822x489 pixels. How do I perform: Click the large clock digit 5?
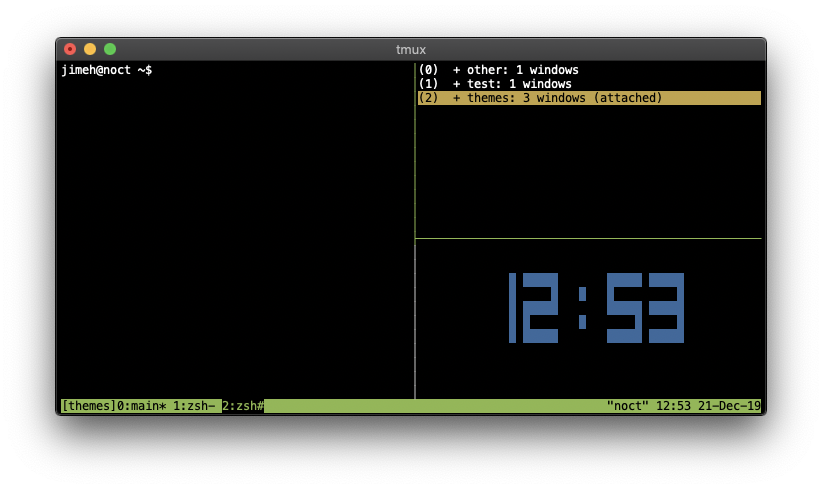tap(624, 308)
